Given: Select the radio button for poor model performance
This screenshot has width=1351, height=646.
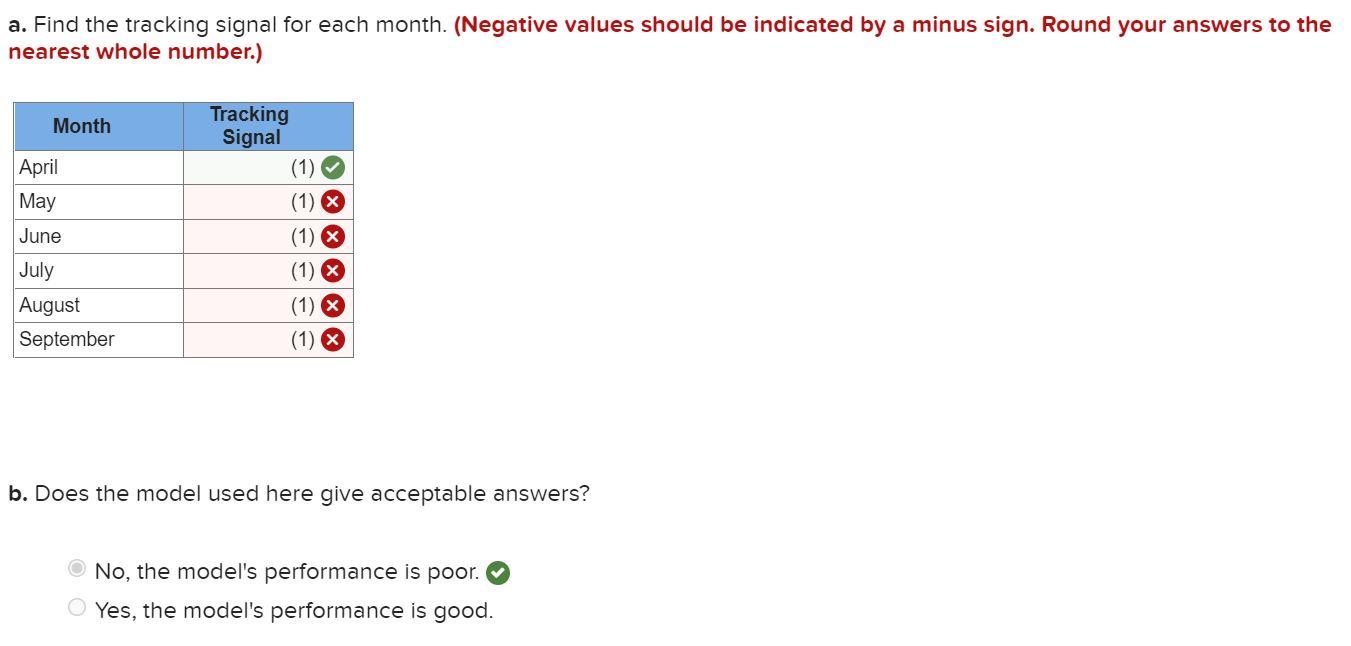Looking at the screenshot, I should click(x=76, y=567).
